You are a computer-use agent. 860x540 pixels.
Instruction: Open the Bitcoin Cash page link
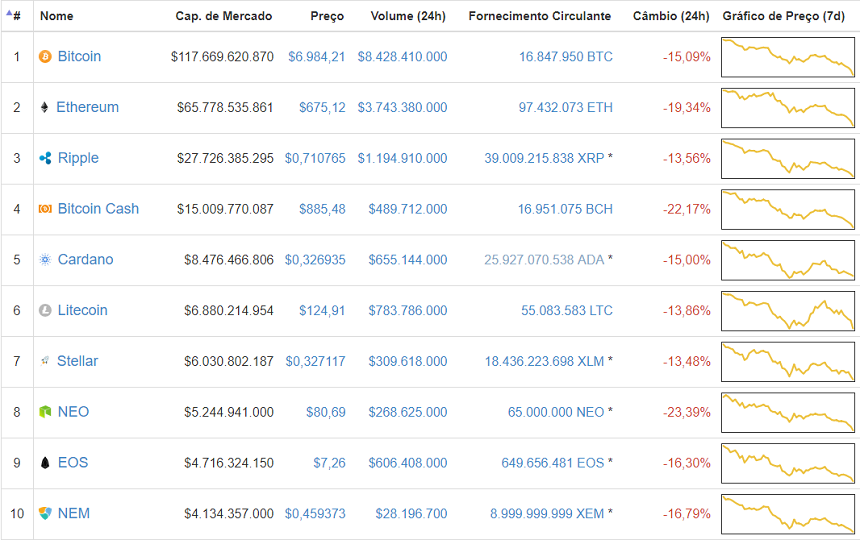coord(98,209)
